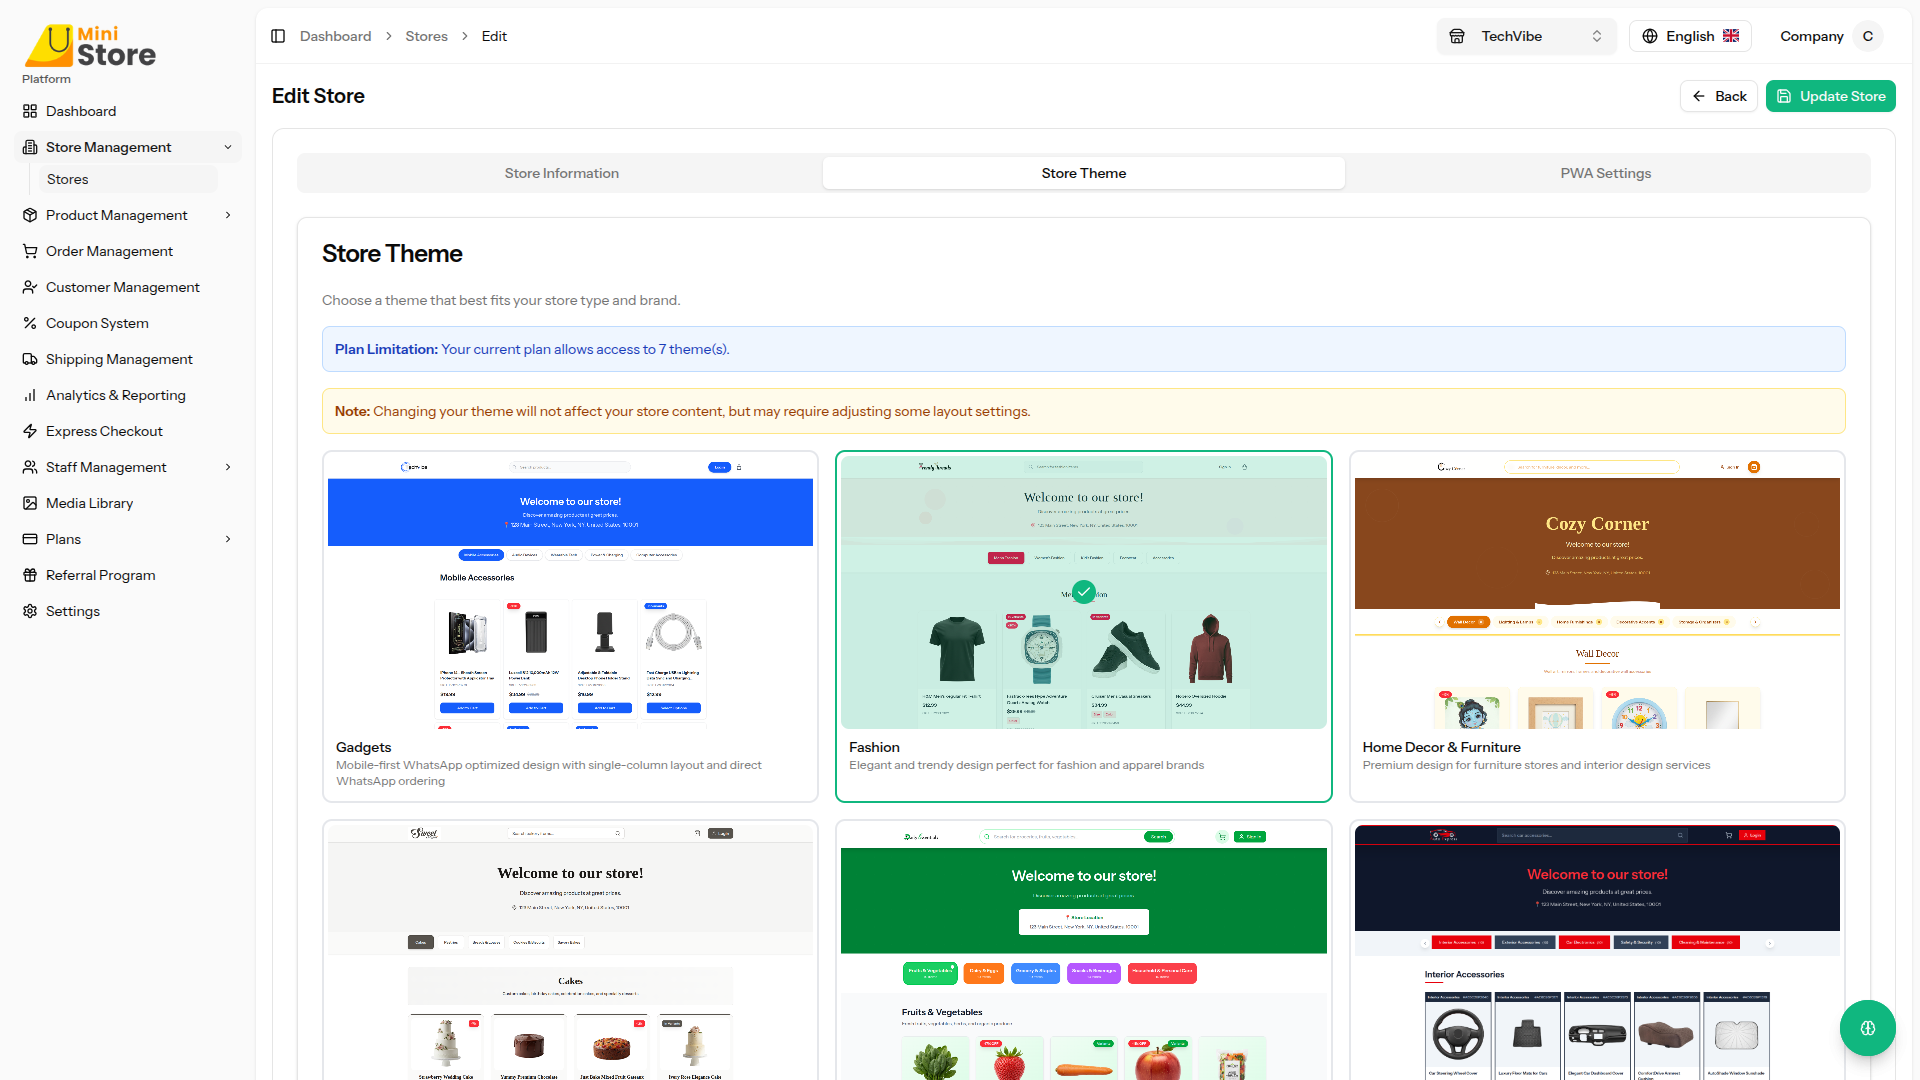The width and height of the screenshot is (1920, 1080).
Task: Toggle the sidebar panel icon
Action: (x=278, y=36)
